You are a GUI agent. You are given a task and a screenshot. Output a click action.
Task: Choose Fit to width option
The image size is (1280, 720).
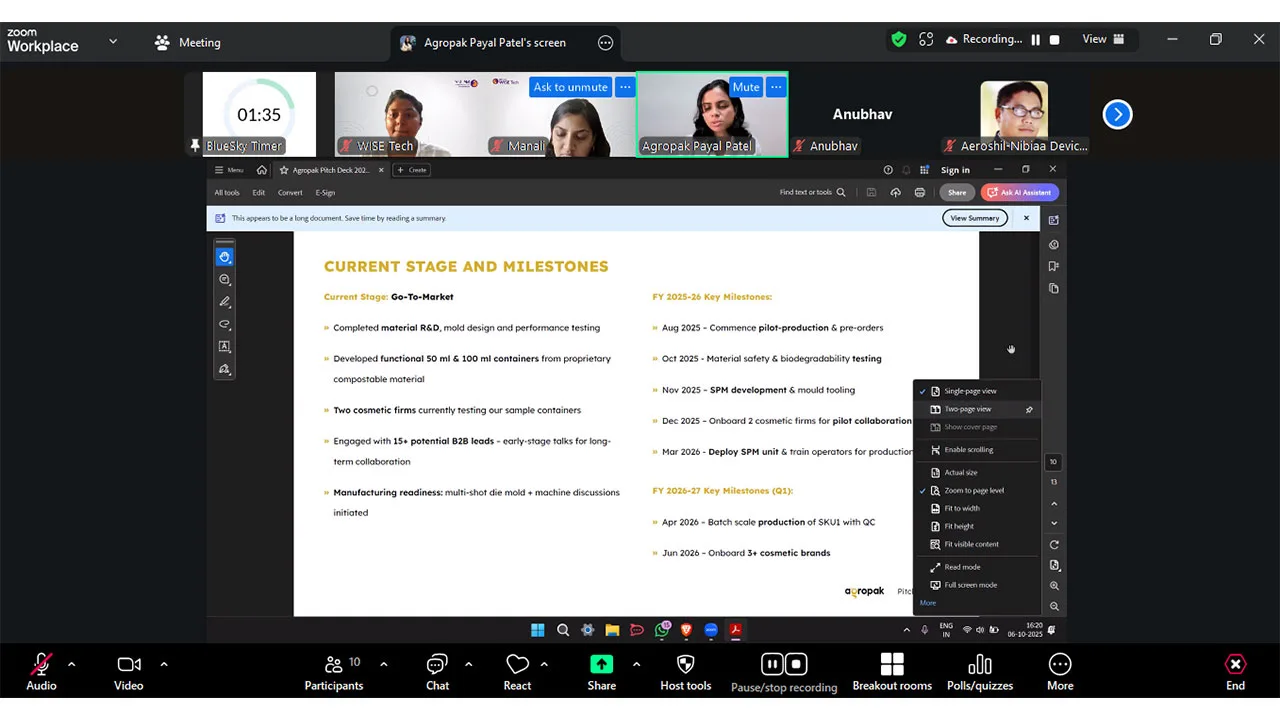tap(961, 508)
